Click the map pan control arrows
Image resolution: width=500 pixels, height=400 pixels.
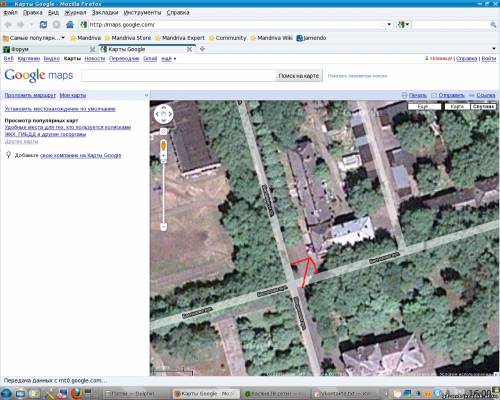(164, 114)
